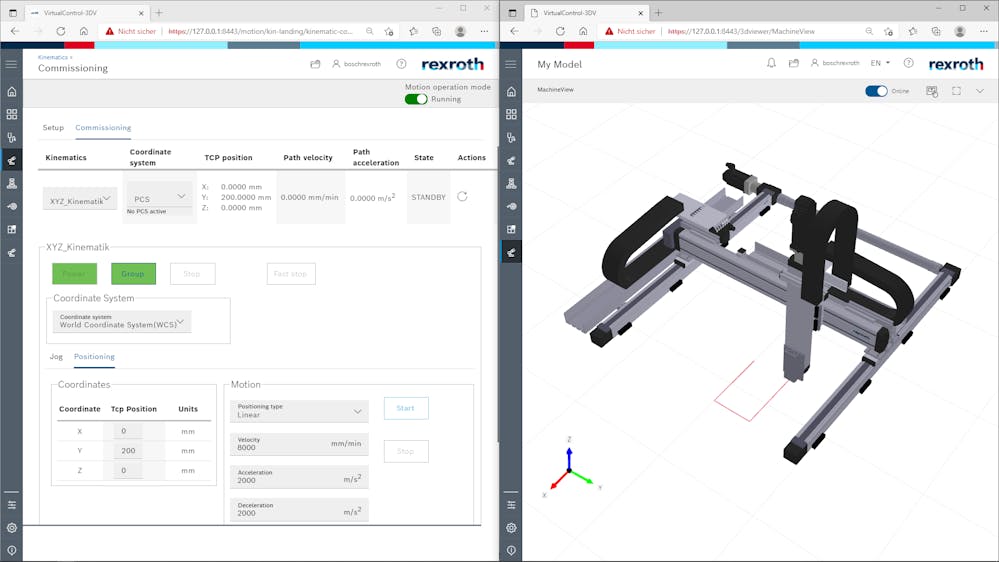Open World Coordinate System dropdown

[121, 321]
